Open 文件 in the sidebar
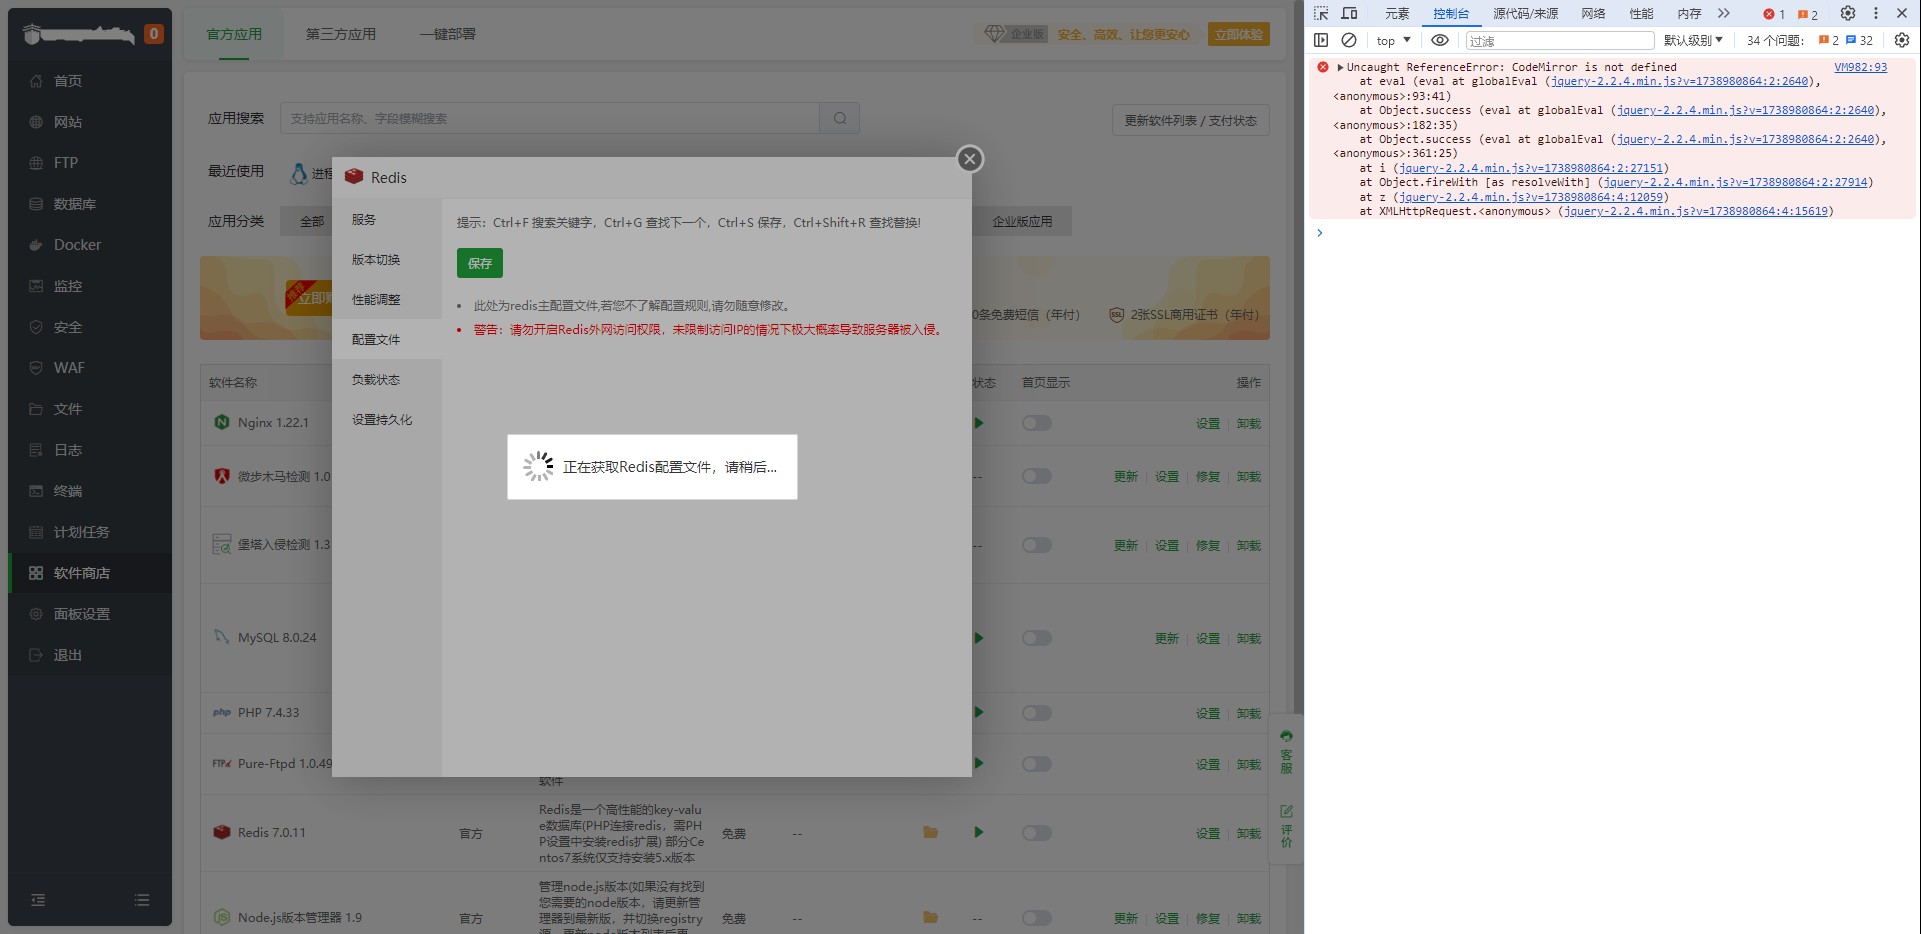Image resolution: width=1921 pixels, height=934 pixels. tap(90, 409)
